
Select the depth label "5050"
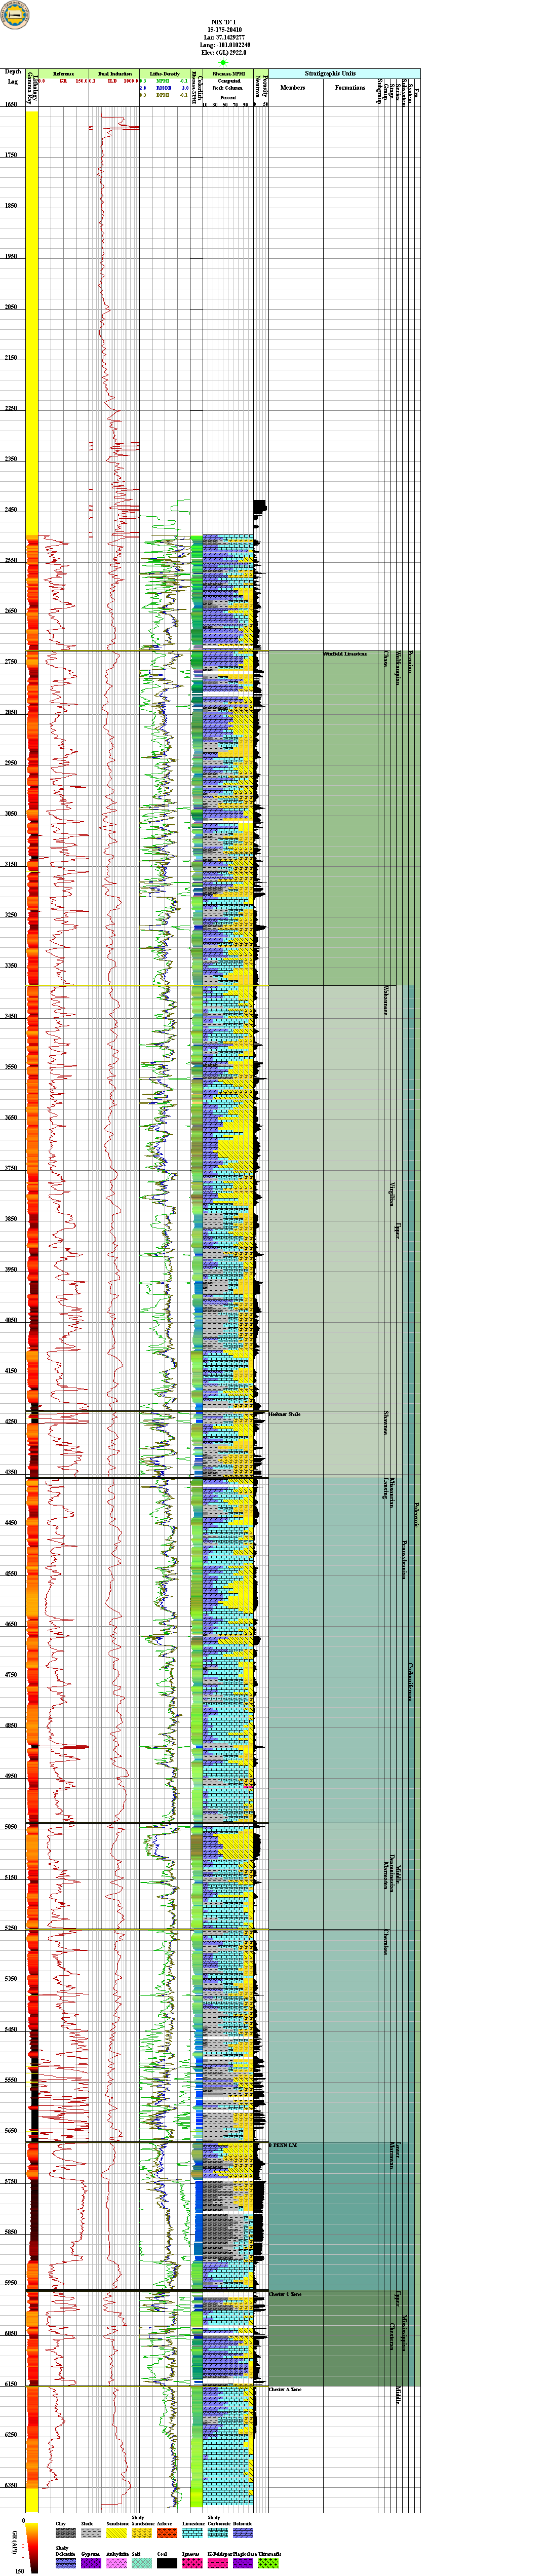[10, 1827]
